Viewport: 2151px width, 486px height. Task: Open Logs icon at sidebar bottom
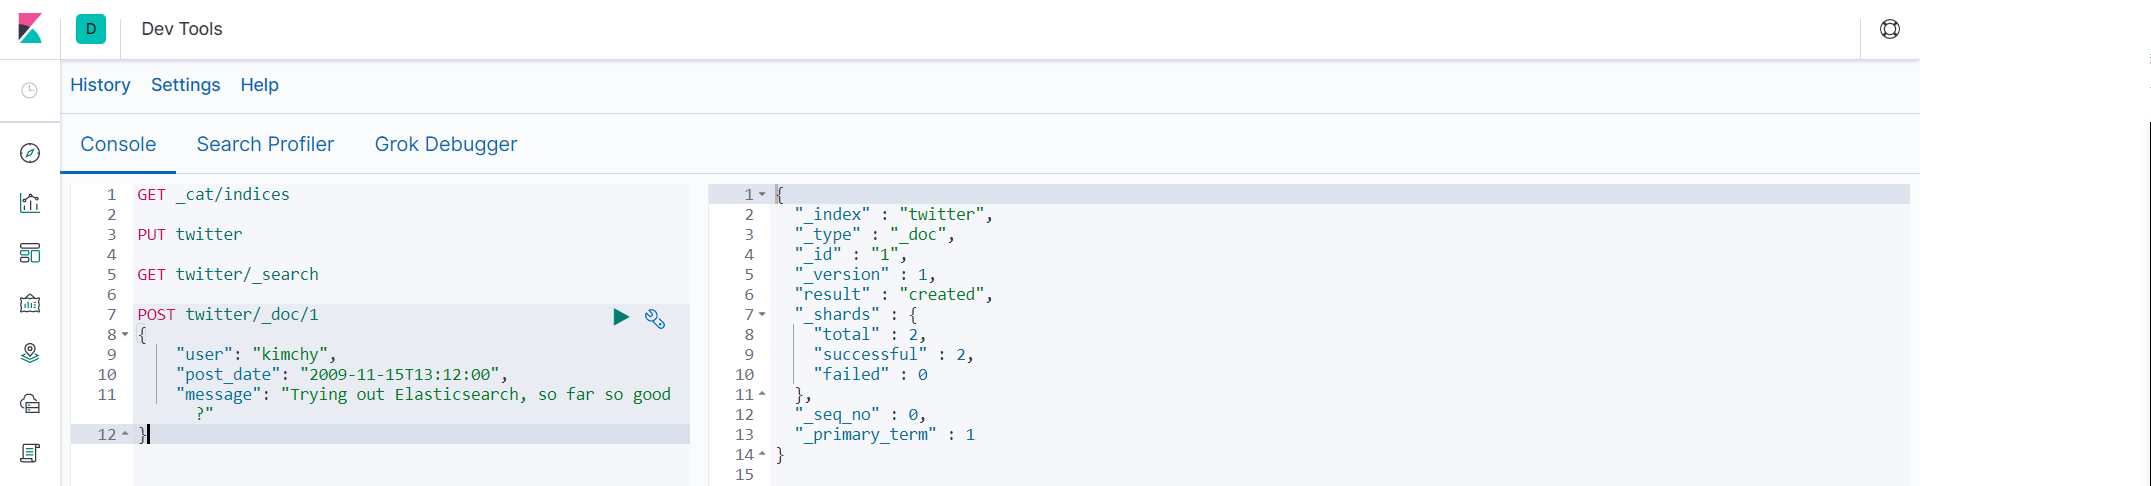(30, 453)
